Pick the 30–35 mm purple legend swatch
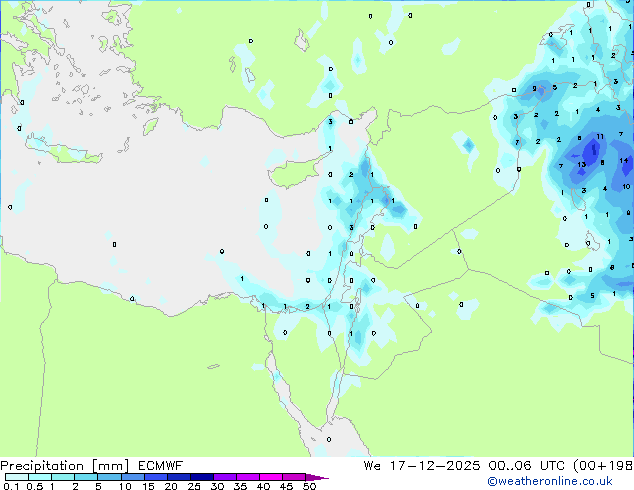The image size is (634, 490). [x=224, y=477]
